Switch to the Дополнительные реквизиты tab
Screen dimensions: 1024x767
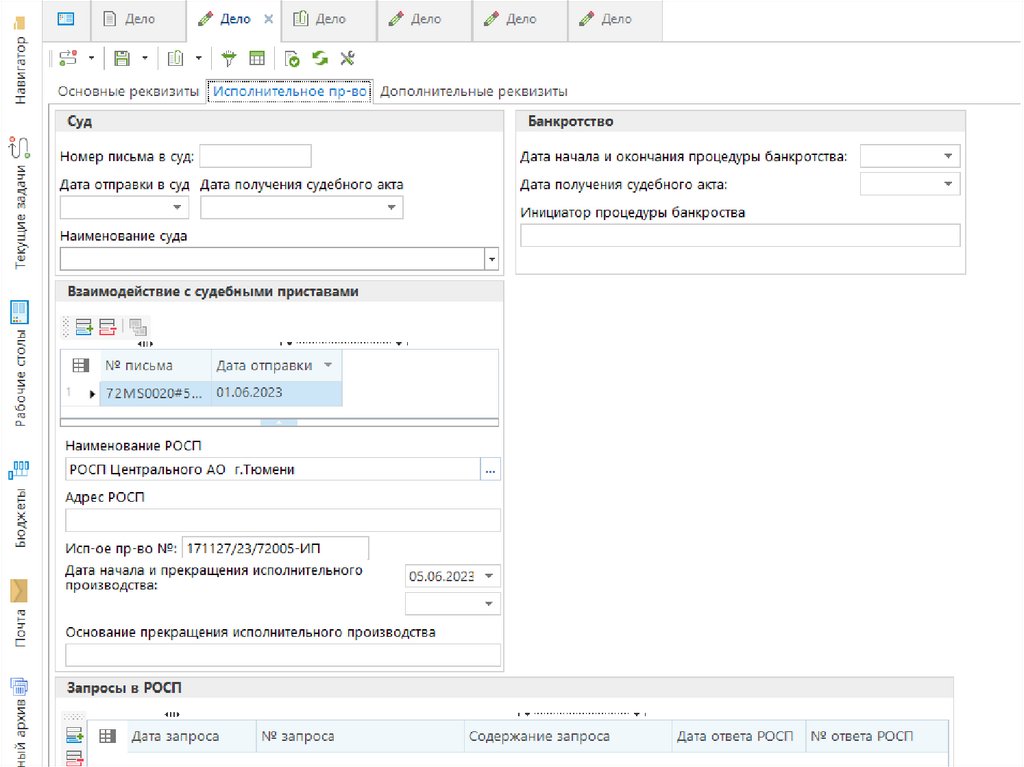coord(474,91)
